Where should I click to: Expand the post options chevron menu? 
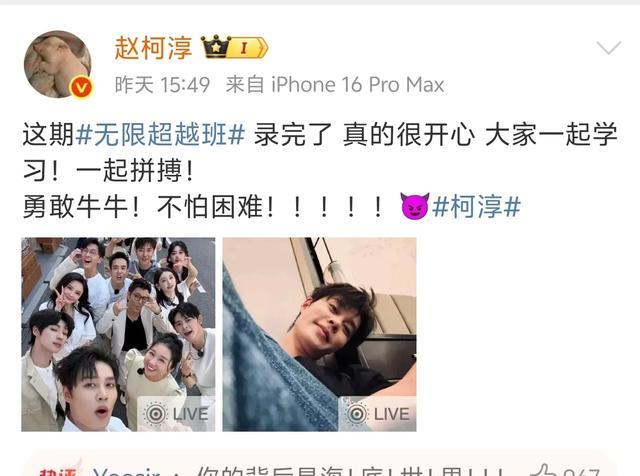click(x=609, y=47)
